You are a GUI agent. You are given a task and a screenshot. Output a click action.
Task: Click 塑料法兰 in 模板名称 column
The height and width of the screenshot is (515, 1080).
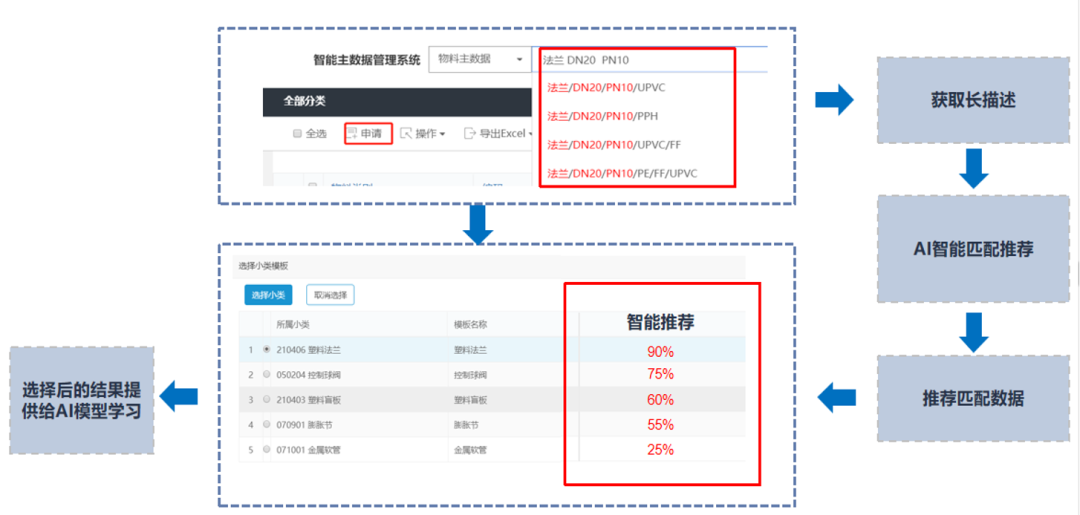[470, 350]
